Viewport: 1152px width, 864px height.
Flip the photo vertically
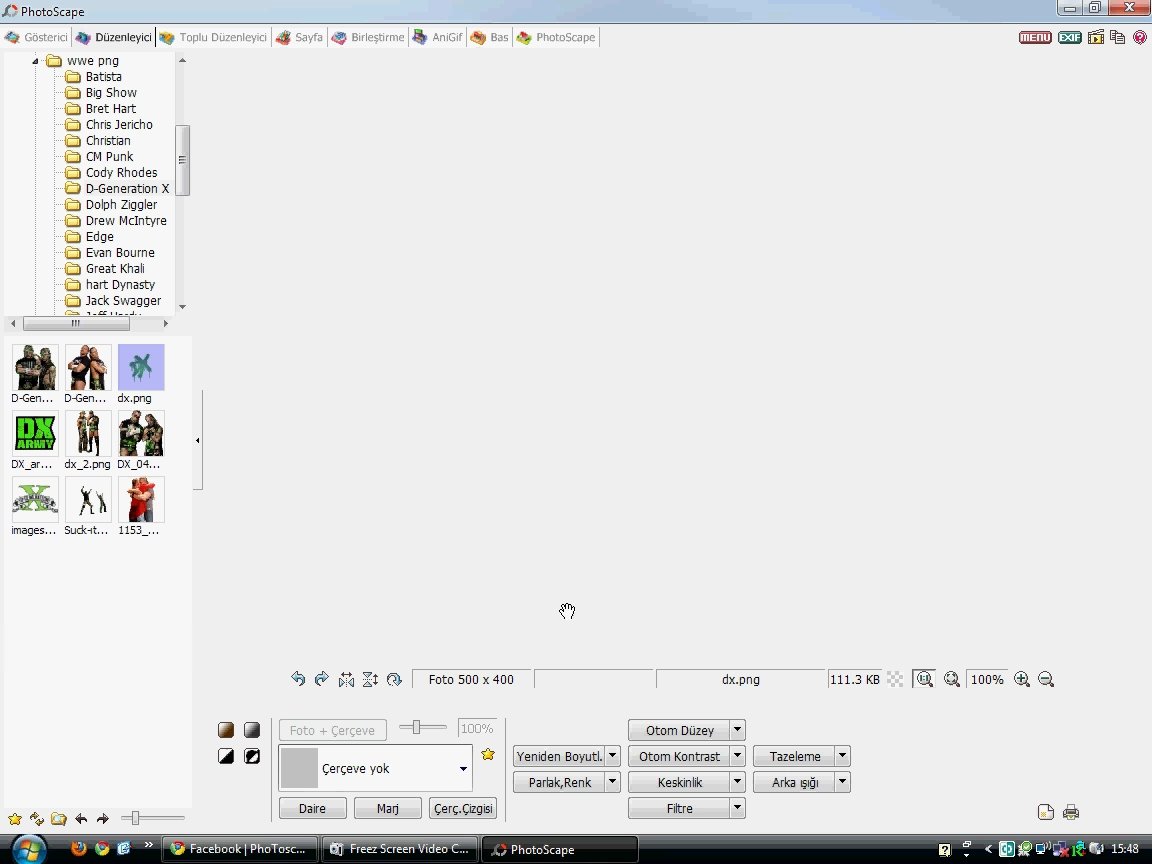pos(370,680)
